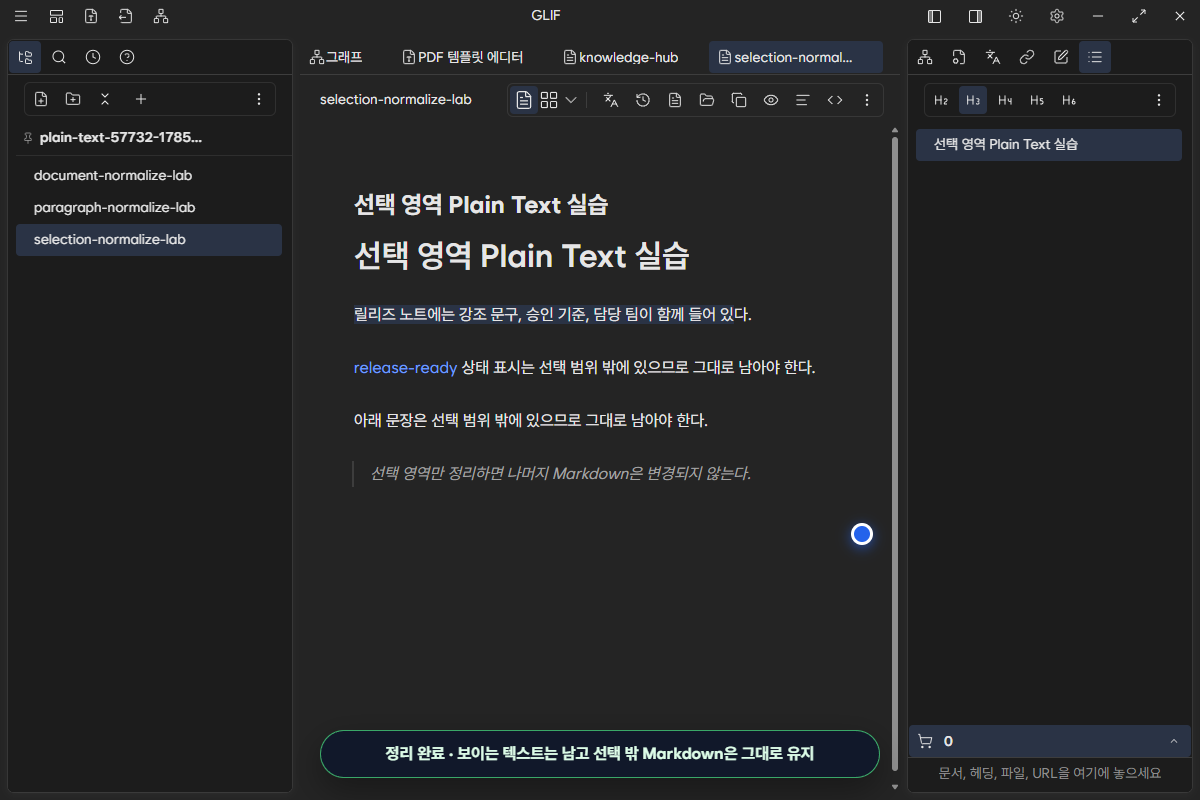Click the open folder icon in editor toolbar

[x=707, y=100]
